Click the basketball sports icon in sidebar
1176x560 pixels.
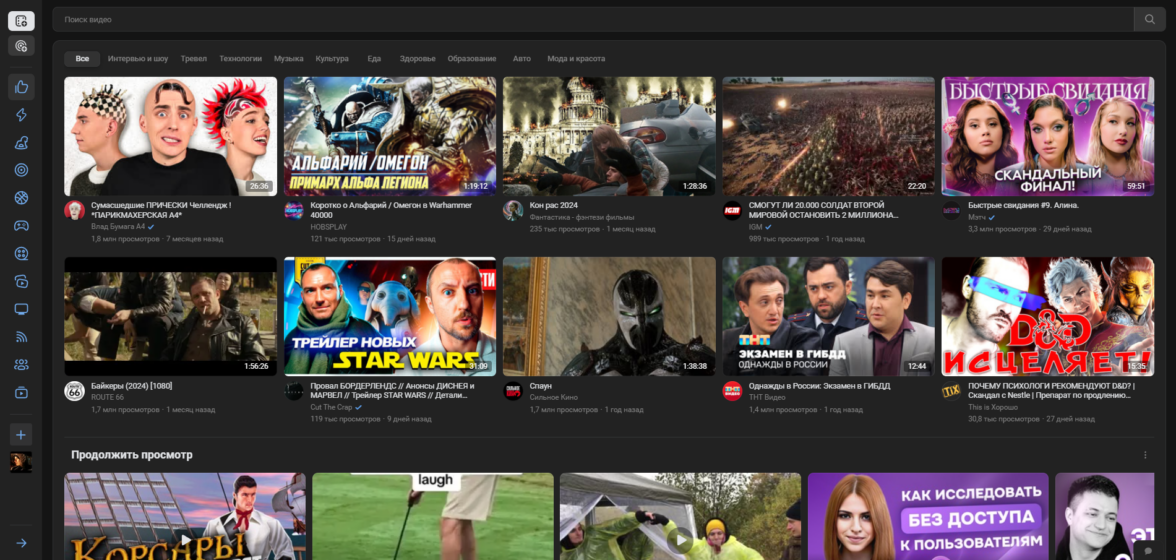point(21,198)
